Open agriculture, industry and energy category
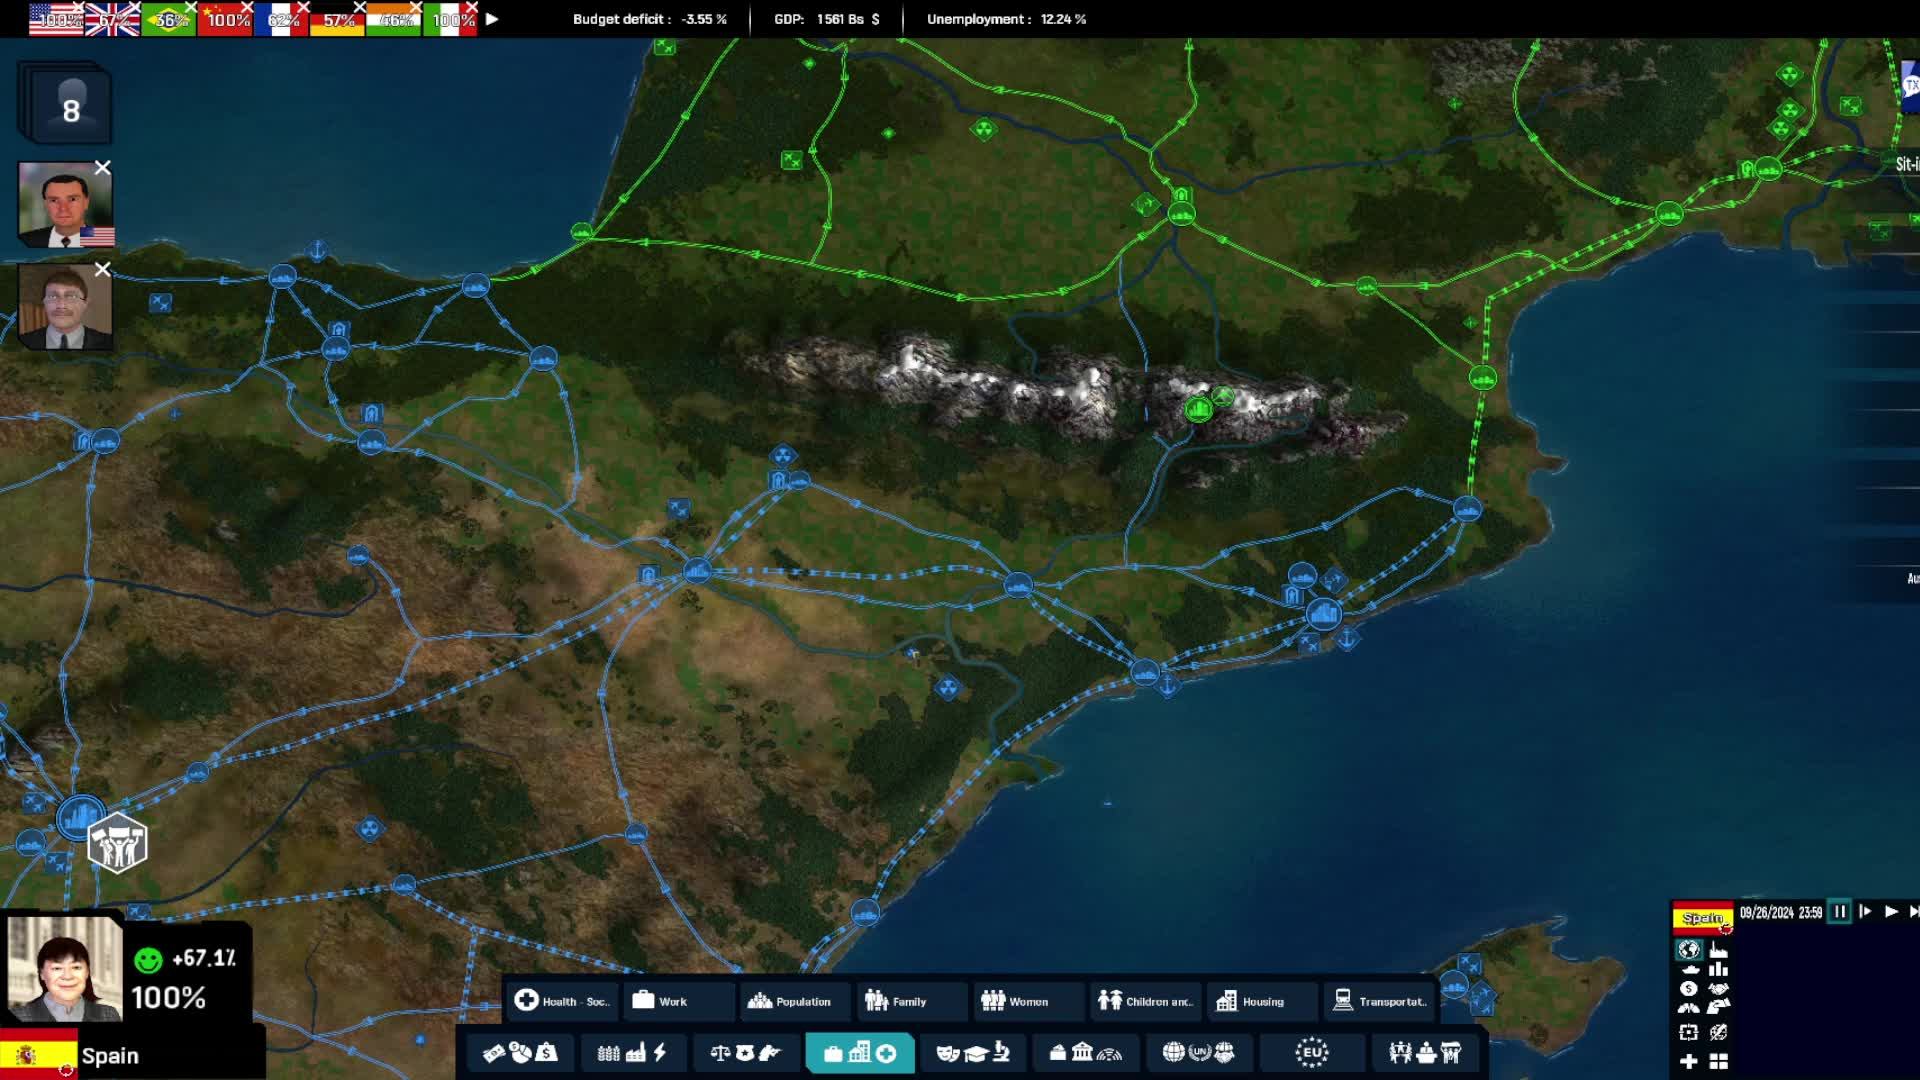Viewport: 1920px width, 1080px height. coord(632,1052)
